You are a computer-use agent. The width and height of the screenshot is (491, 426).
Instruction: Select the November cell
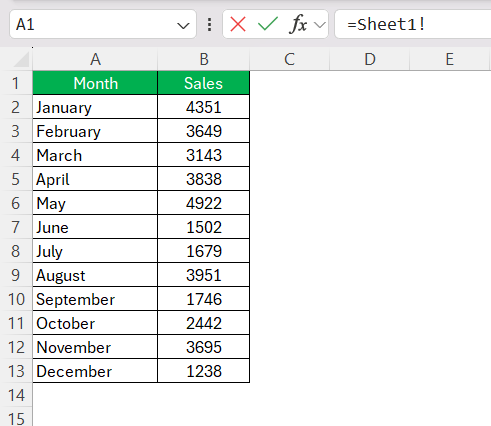coord(95,347)
